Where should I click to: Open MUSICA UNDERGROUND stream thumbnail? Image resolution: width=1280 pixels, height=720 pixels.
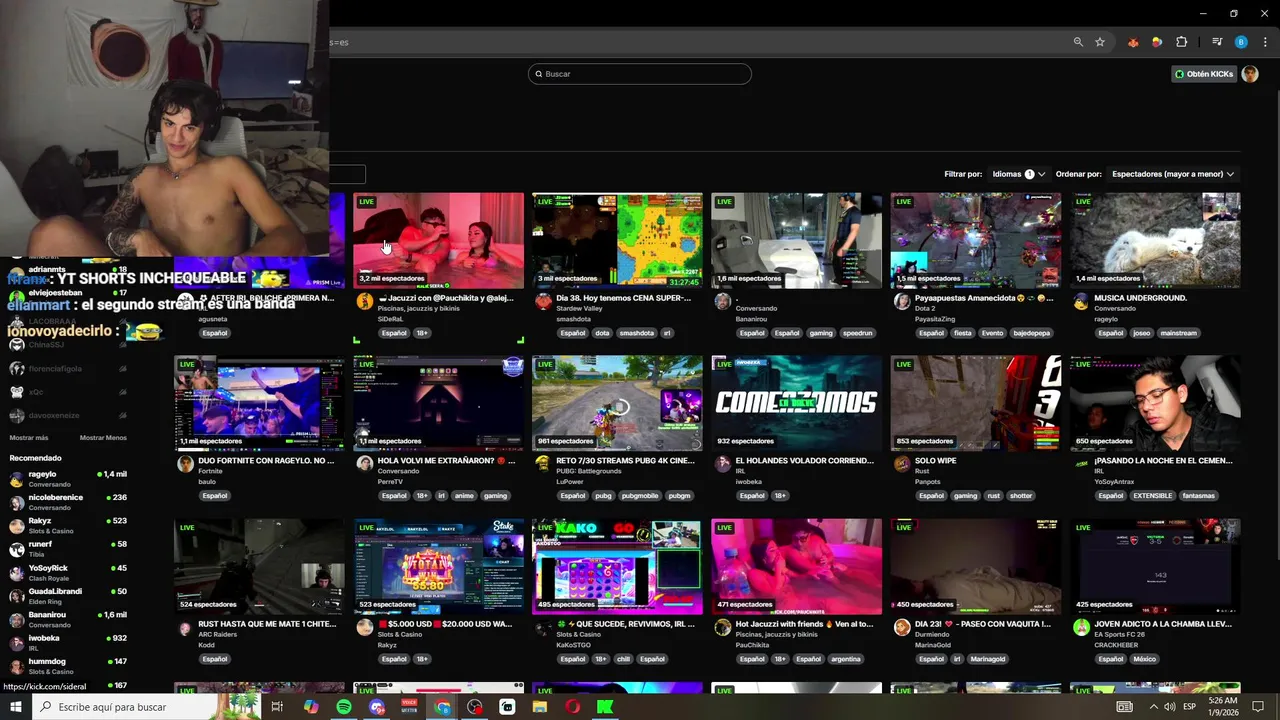point(1155,240)
